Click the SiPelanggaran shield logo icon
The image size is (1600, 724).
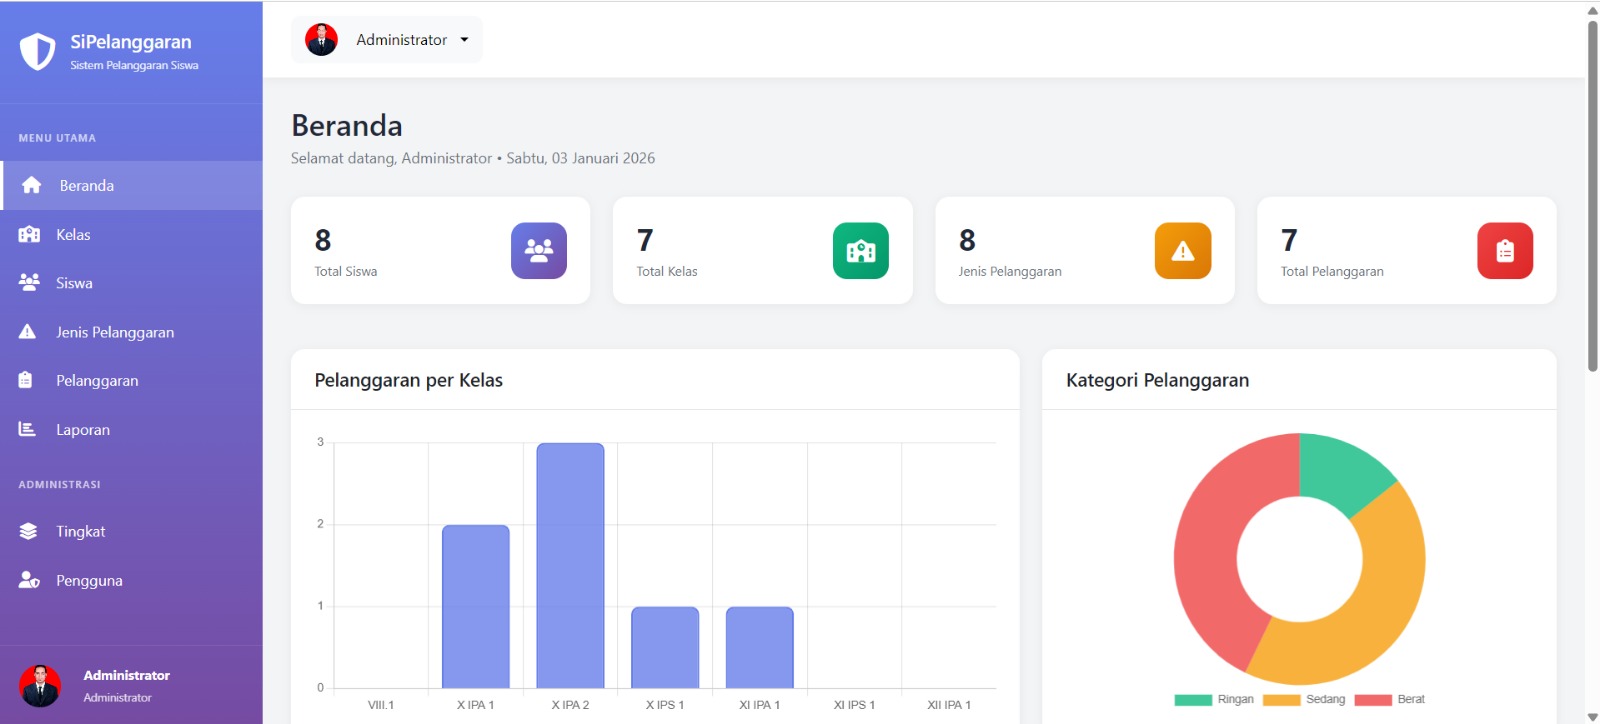pyautogui.click(x=37, y=51)
